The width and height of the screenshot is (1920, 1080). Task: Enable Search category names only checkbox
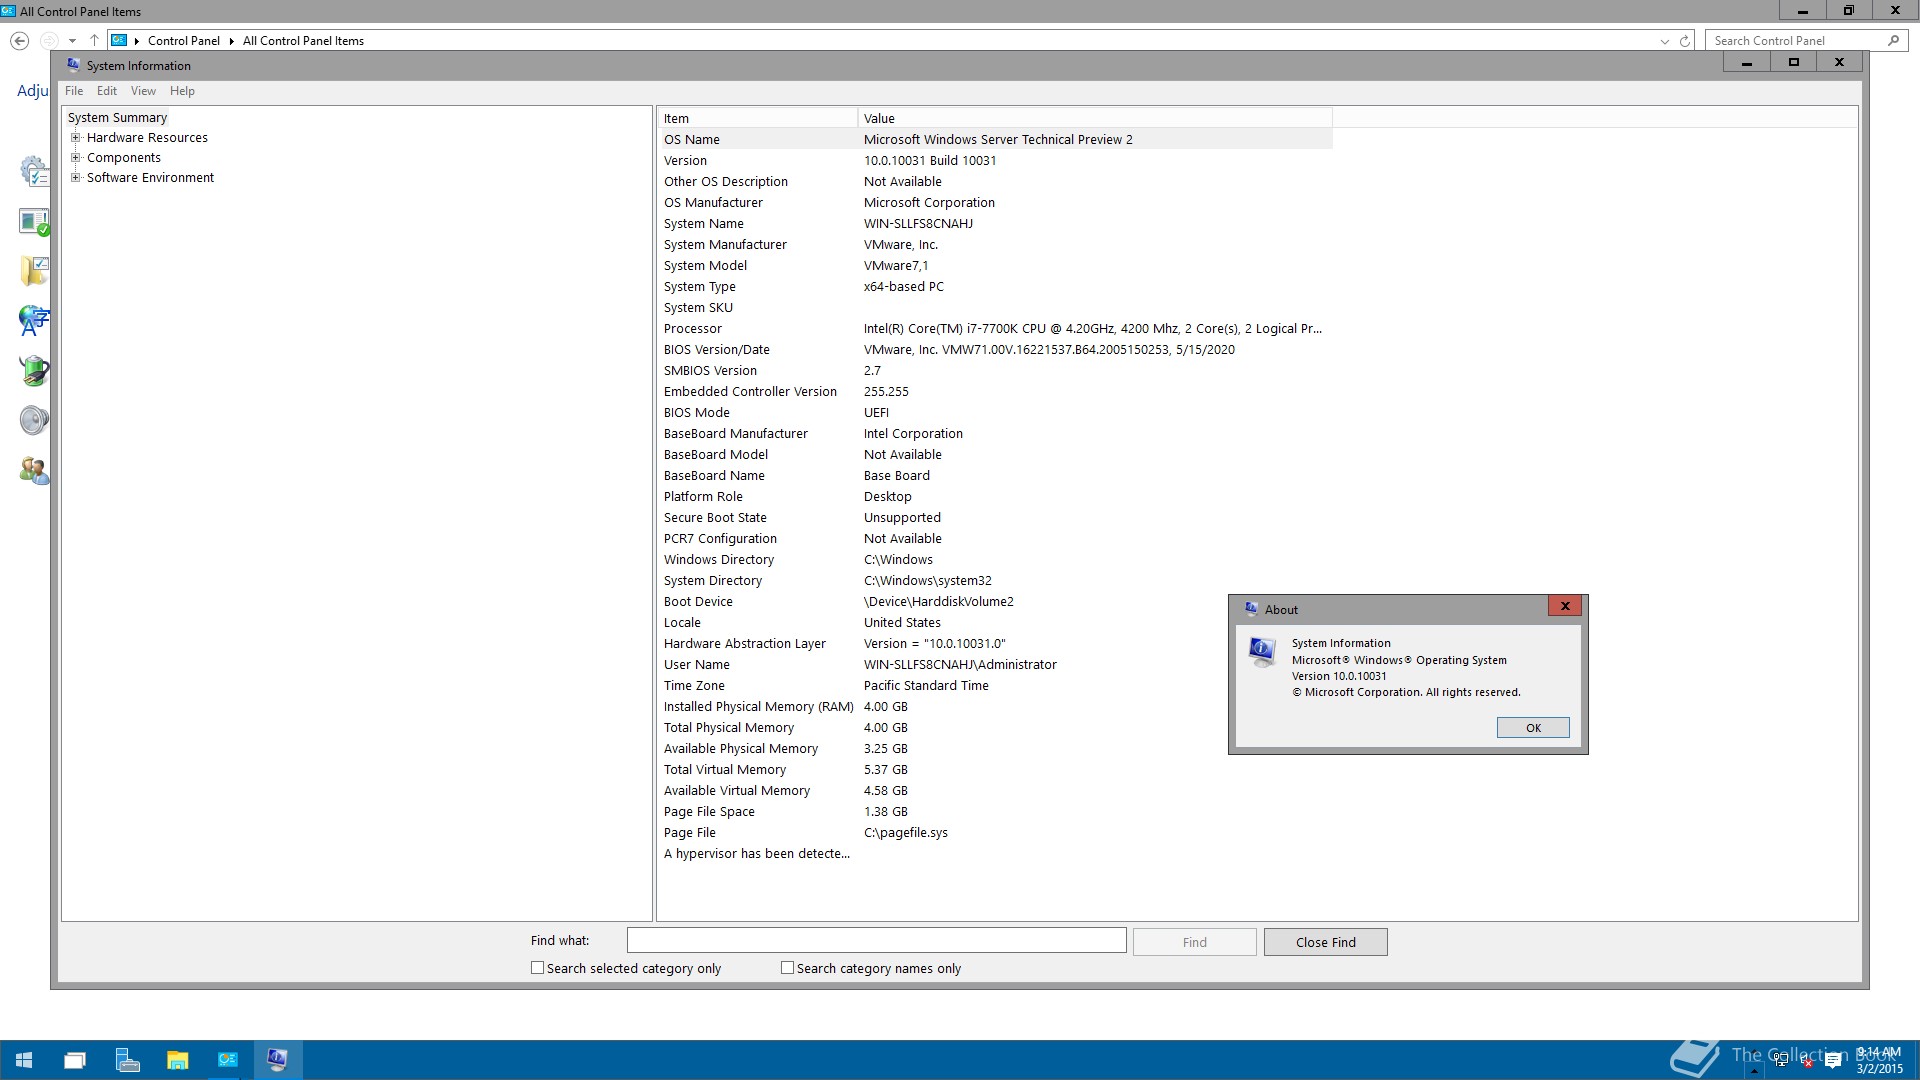(787, 968)
